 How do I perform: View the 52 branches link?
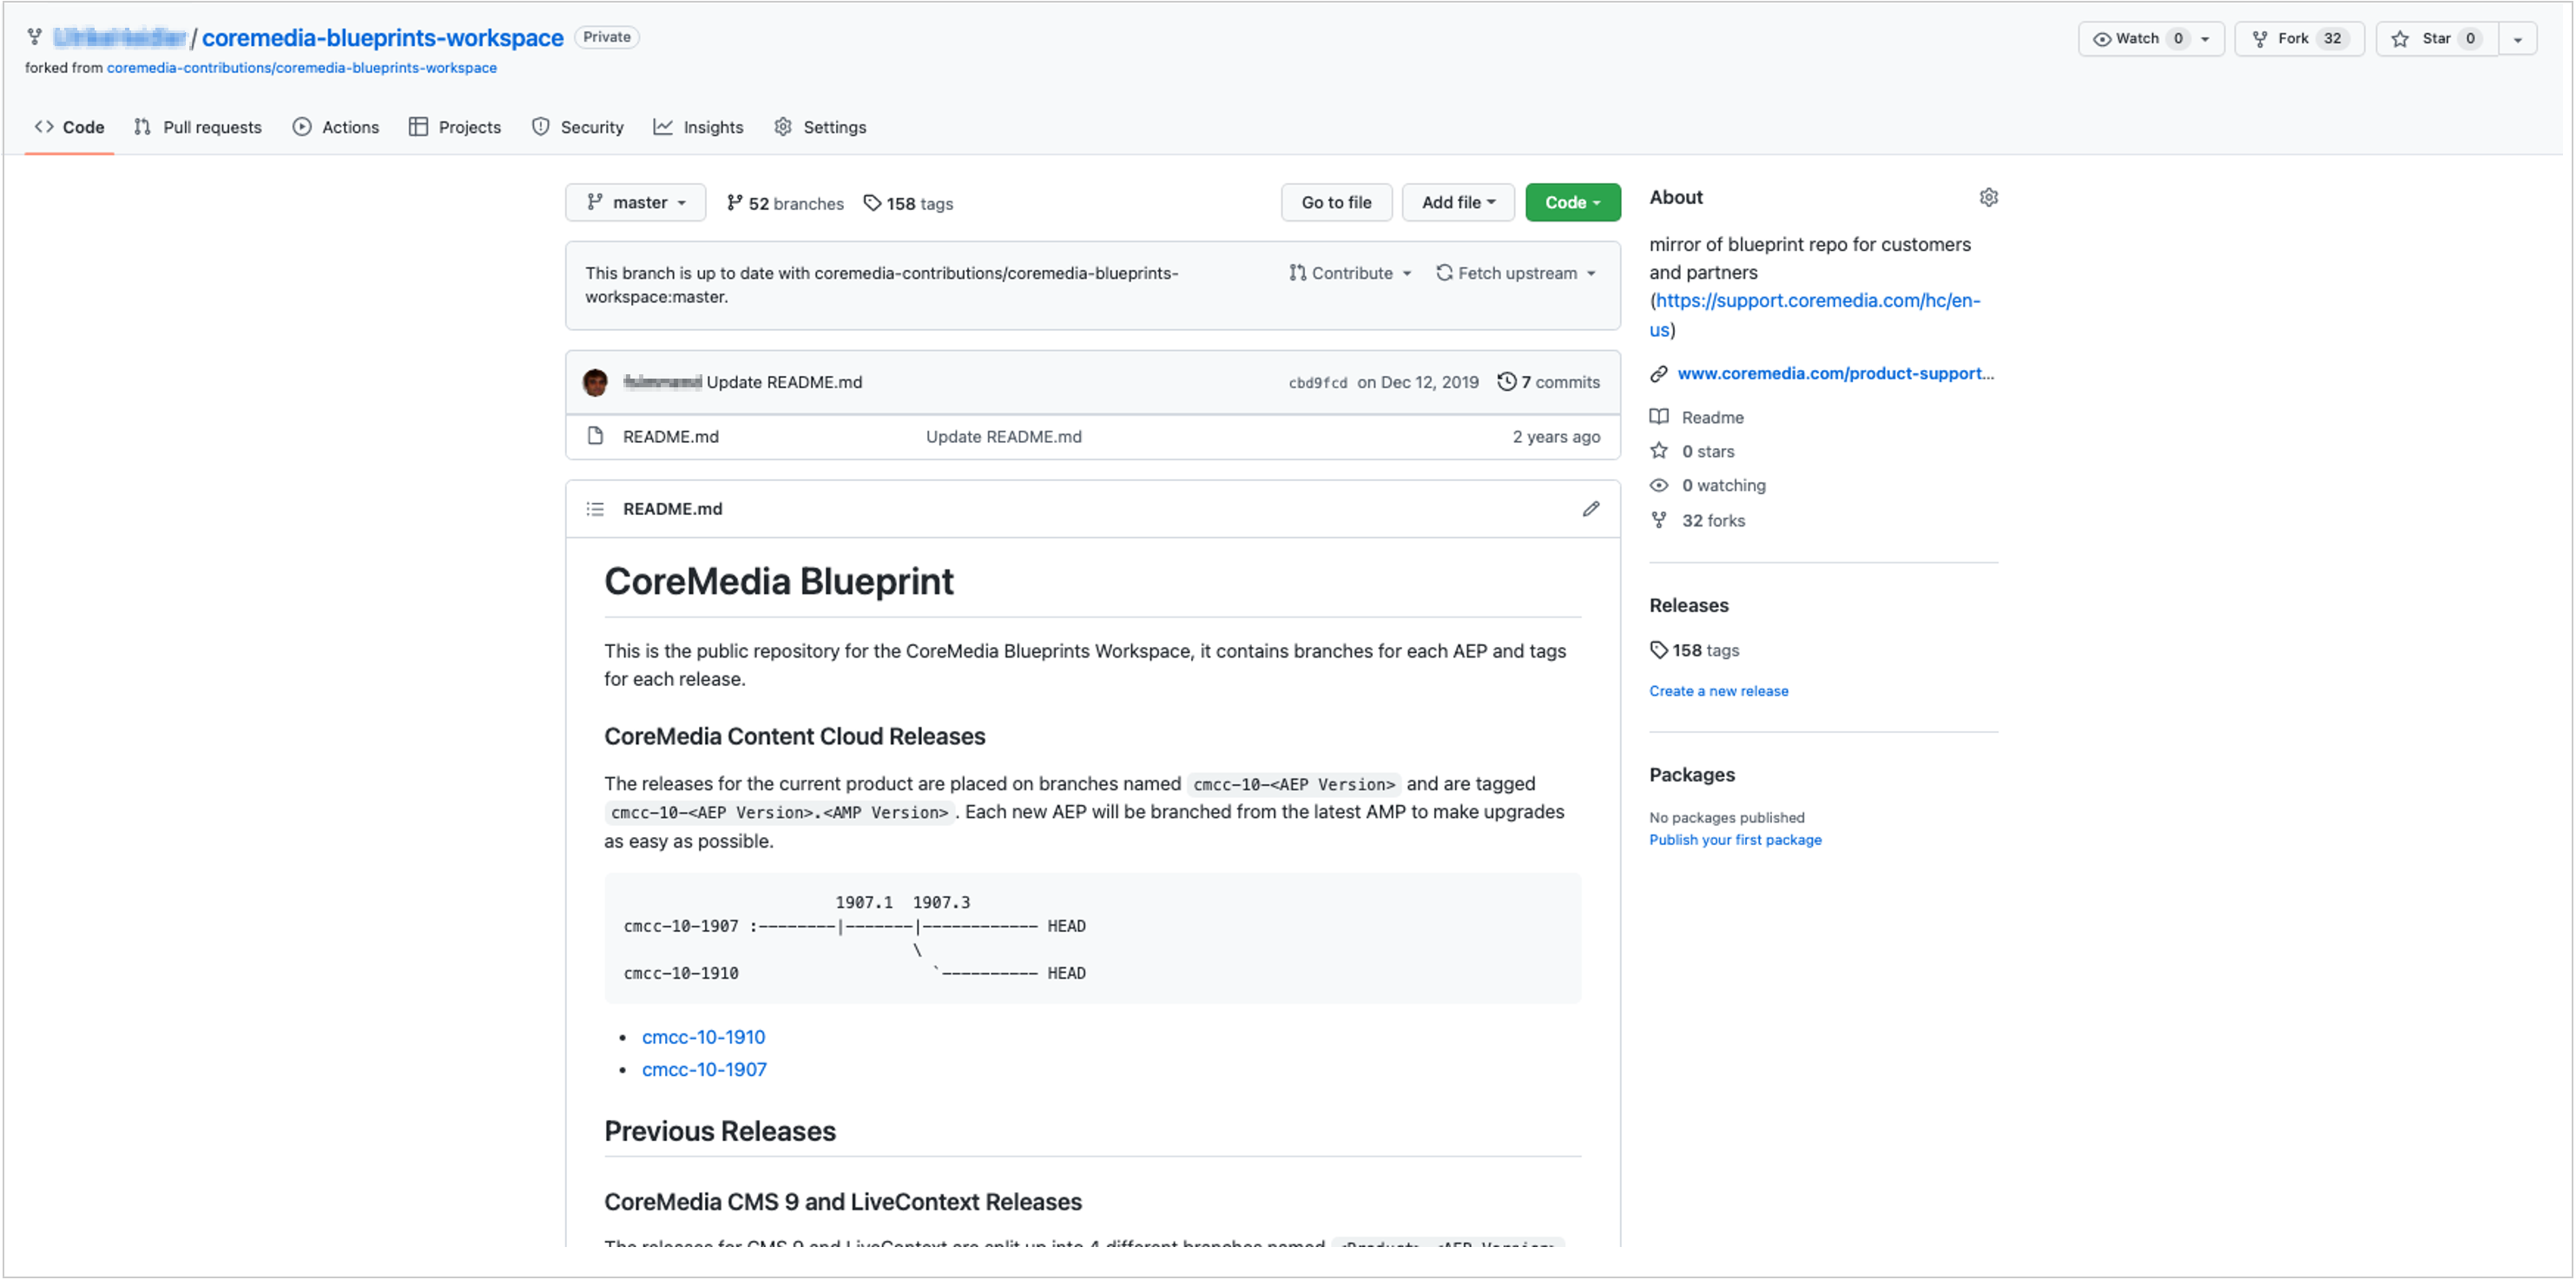[x=785, y=203]
